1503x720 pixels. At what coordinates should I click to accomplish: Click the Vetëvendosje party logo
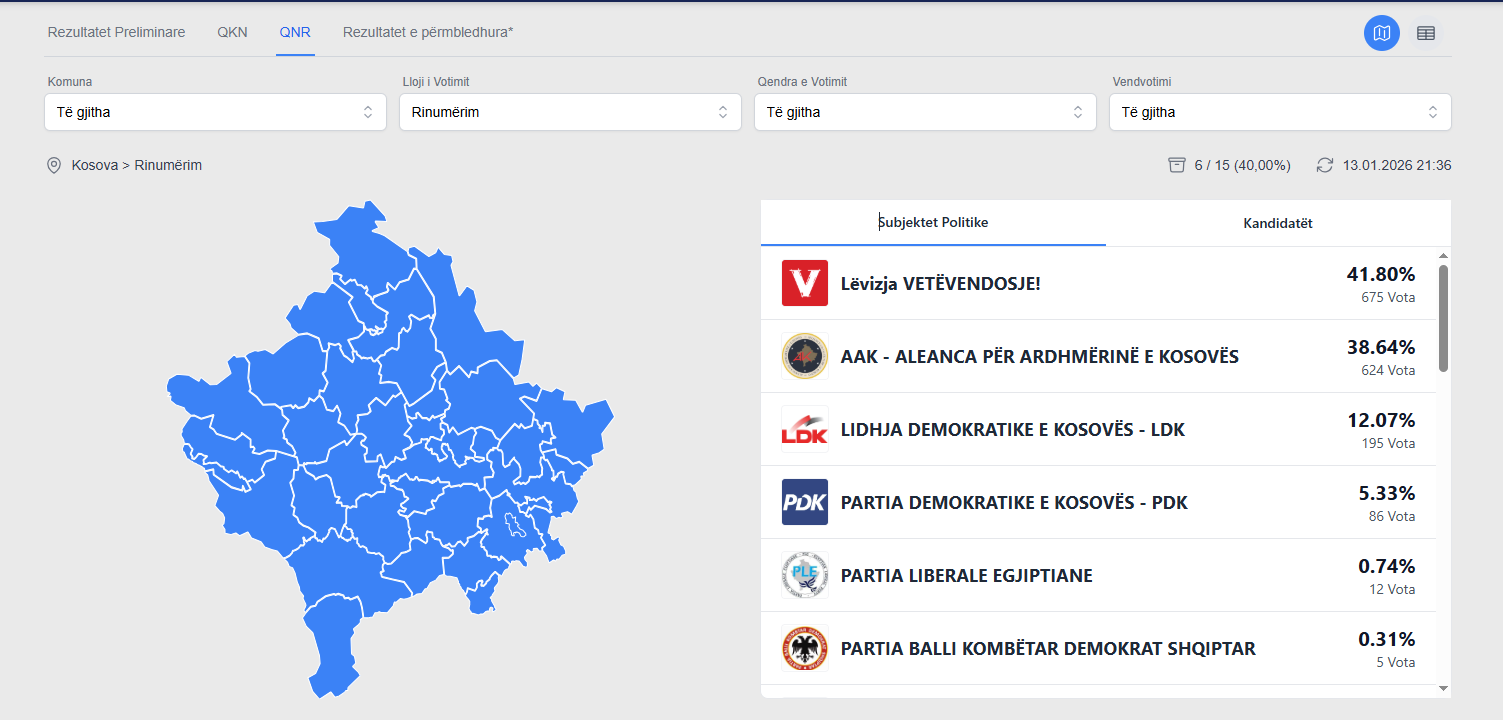pyautogui.click(x=805, y=283)
